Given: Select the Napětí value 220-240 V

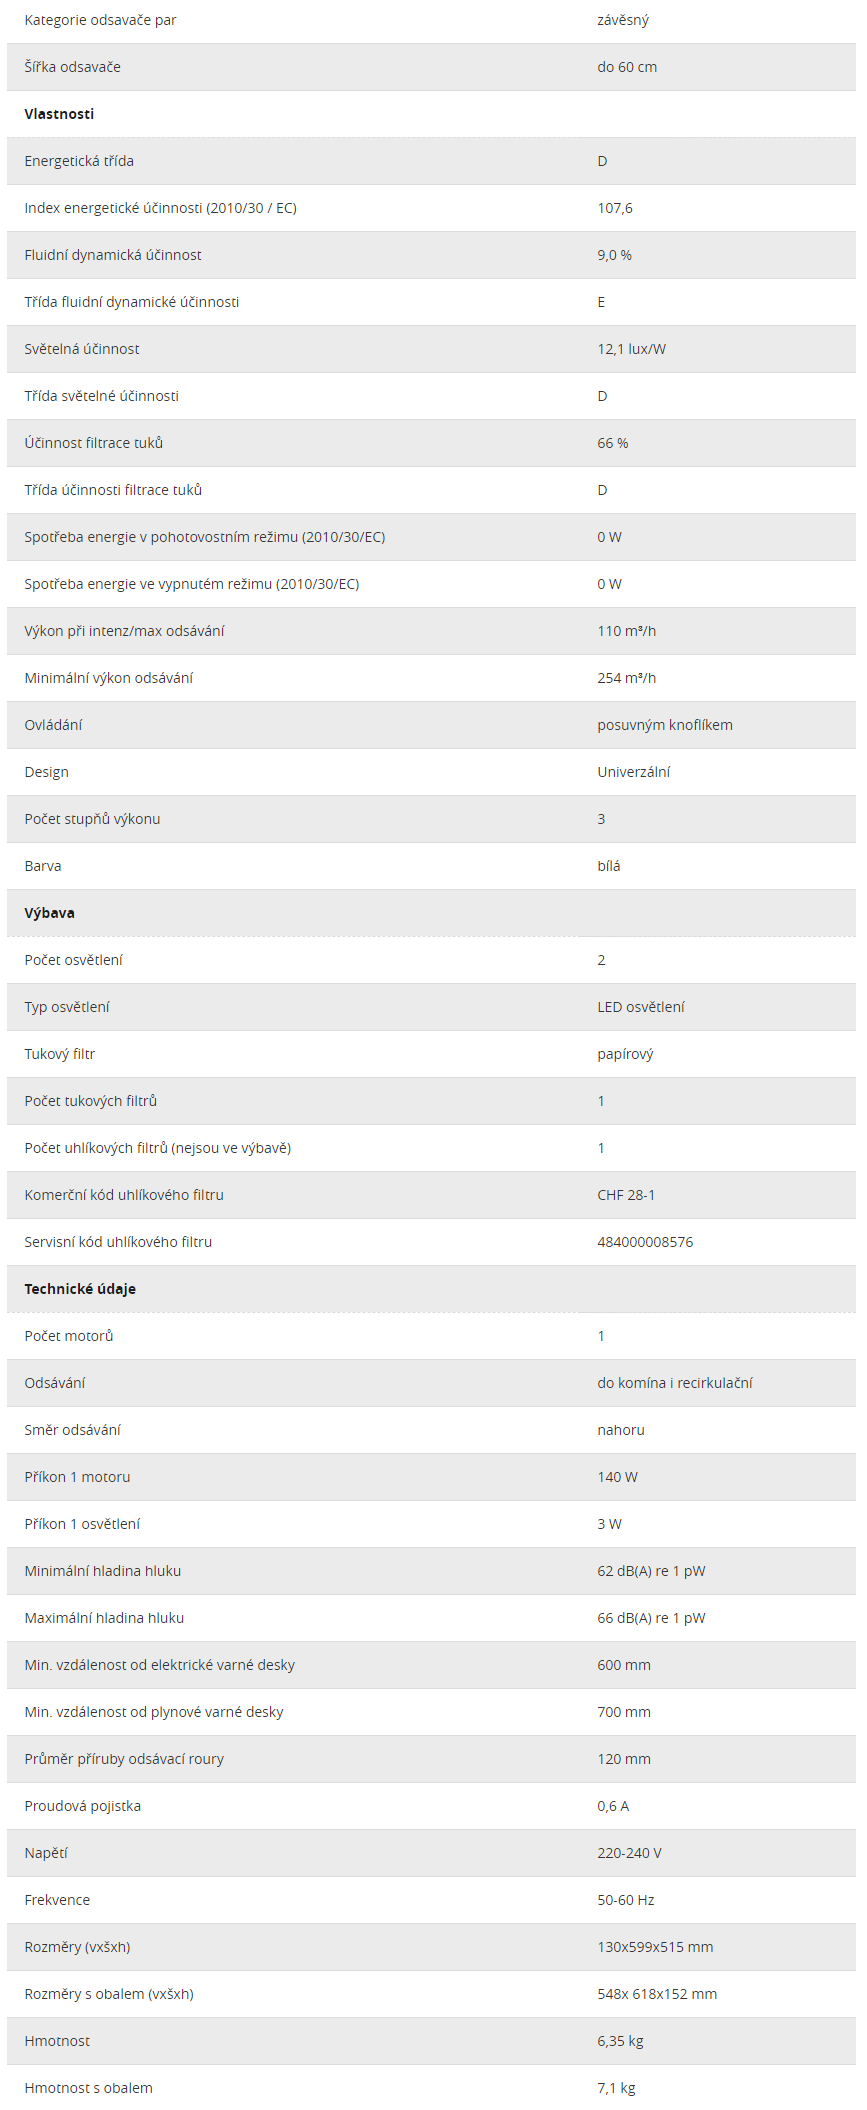Looking at the screenshot, I should (x=629, y=1853).
